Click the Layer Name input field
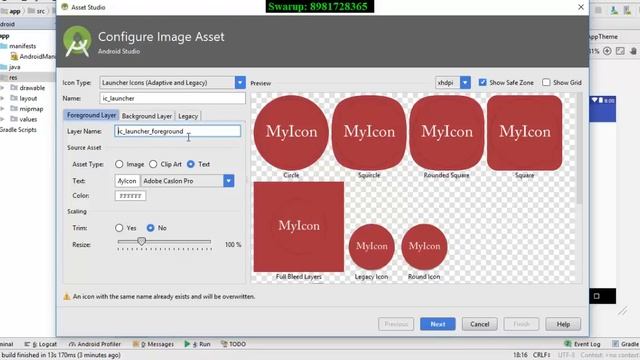 [x=178, y=131]
